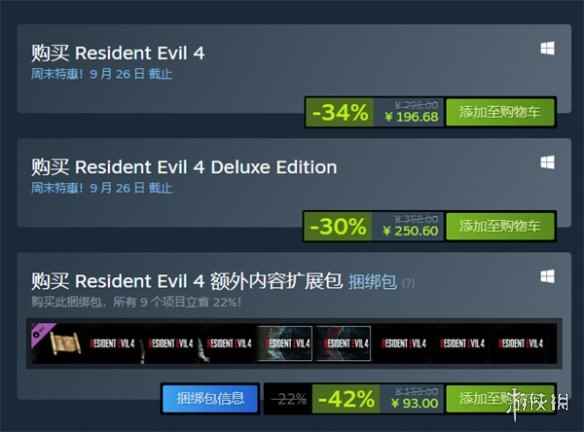Click Windows icon on the bundle panel
Image resolution: width=584 pixels, height=432 pixels.
click(548, 276)
